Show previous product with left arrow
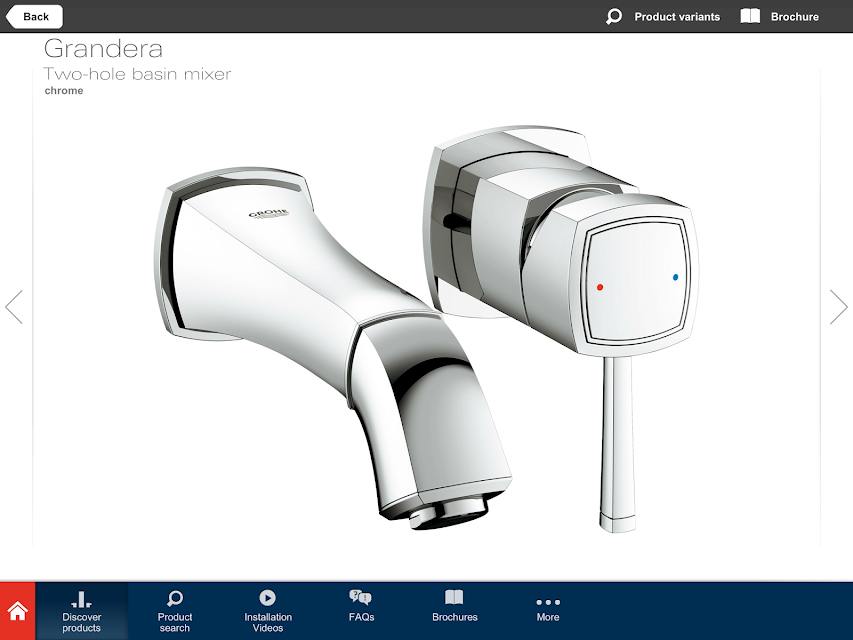The width and height of the screenshot is (853, 640). tap(14, 307)
